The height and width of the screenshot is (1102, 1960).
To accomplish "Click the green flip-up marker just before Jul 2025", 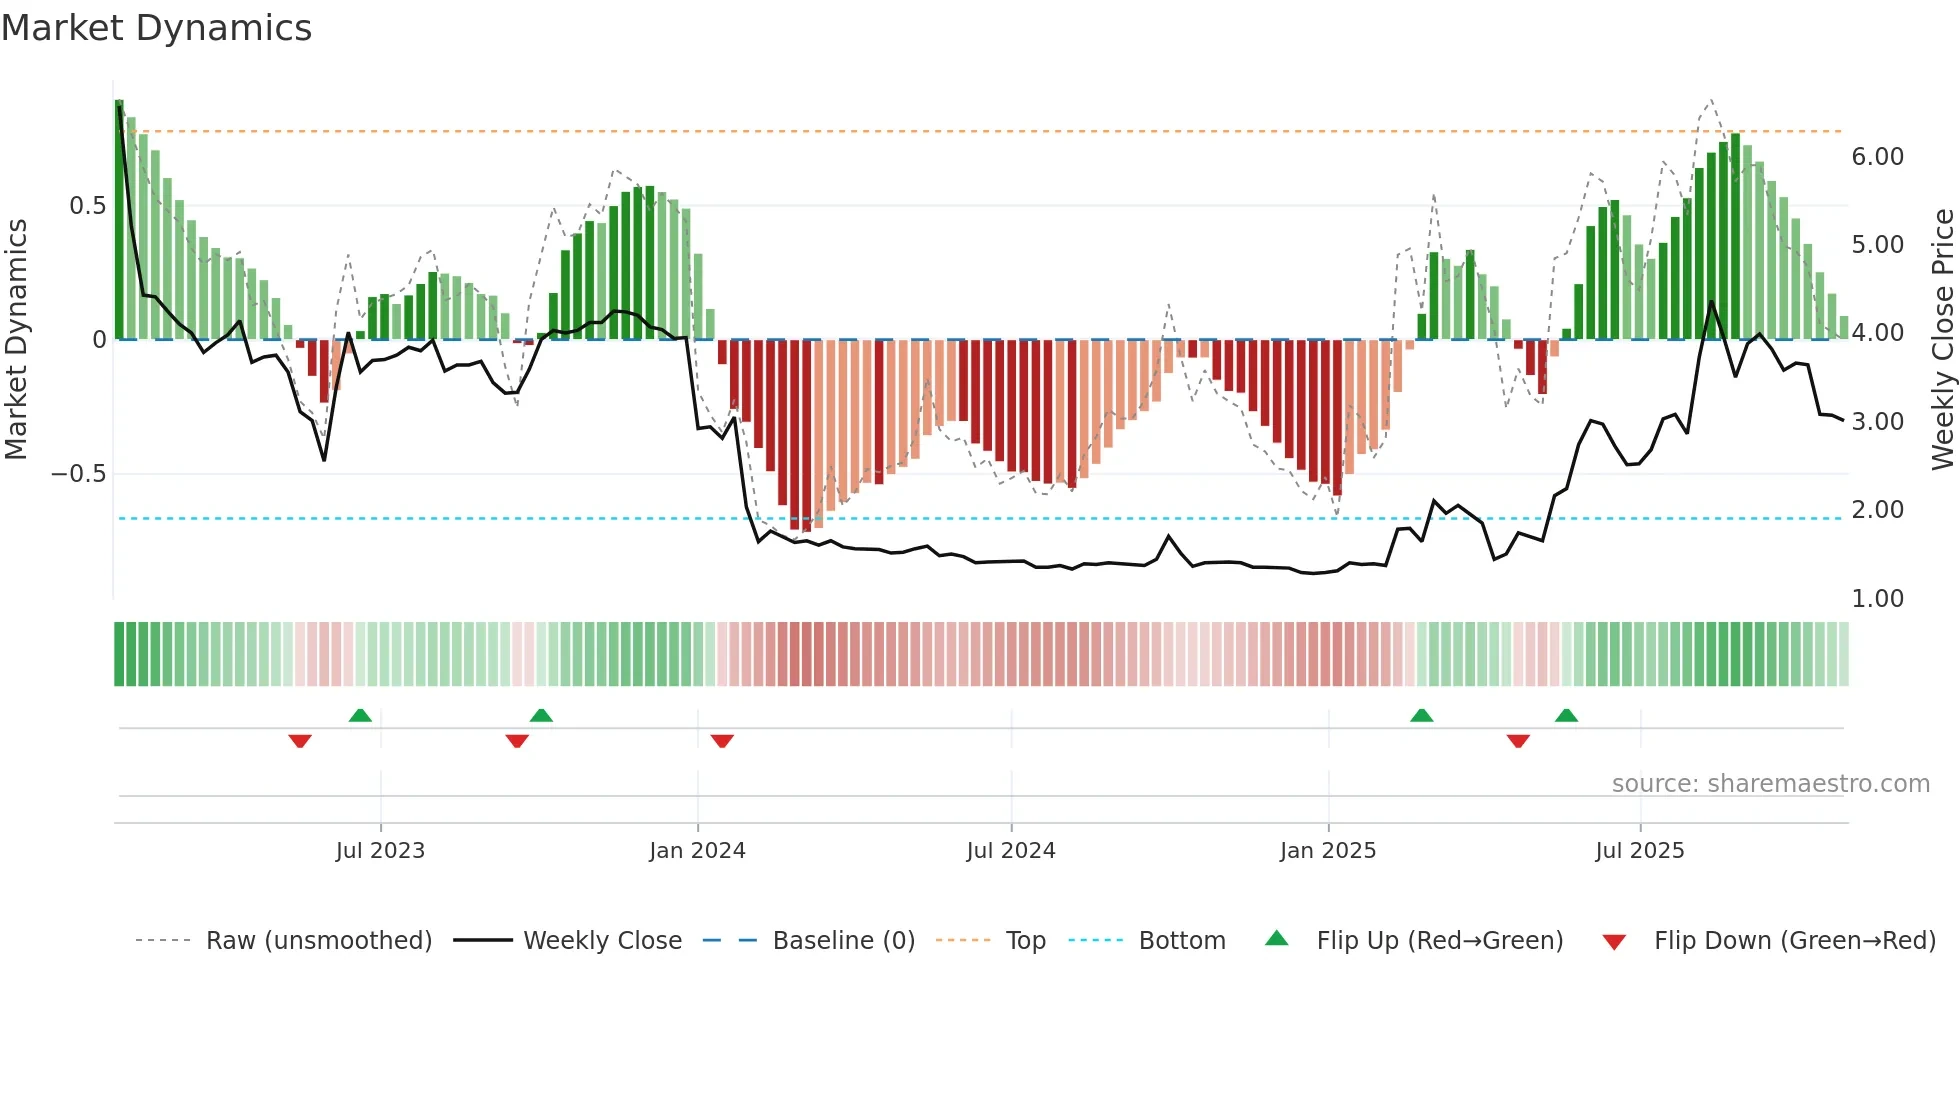I will click(x=1566, y=715).
